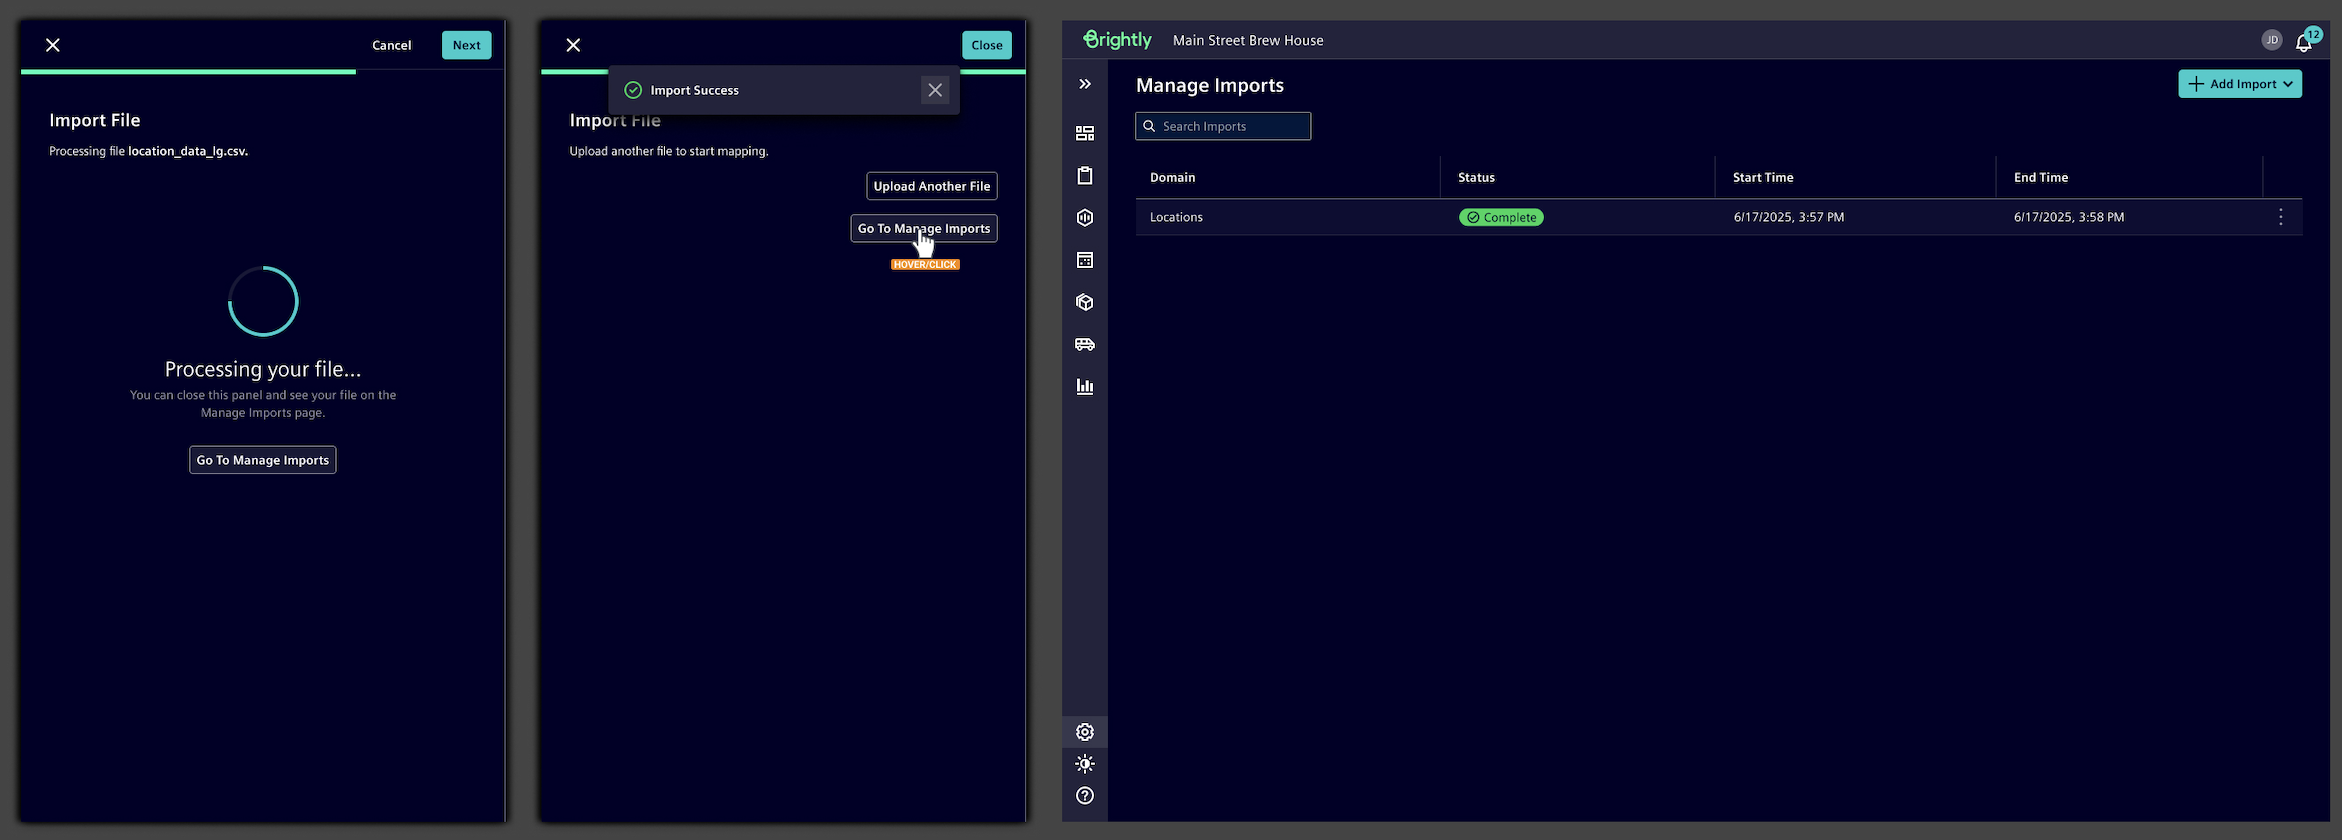Open the settings gear icon in sidebar
This screenshot has width=2342, height=840.
tap(1085, 732)
